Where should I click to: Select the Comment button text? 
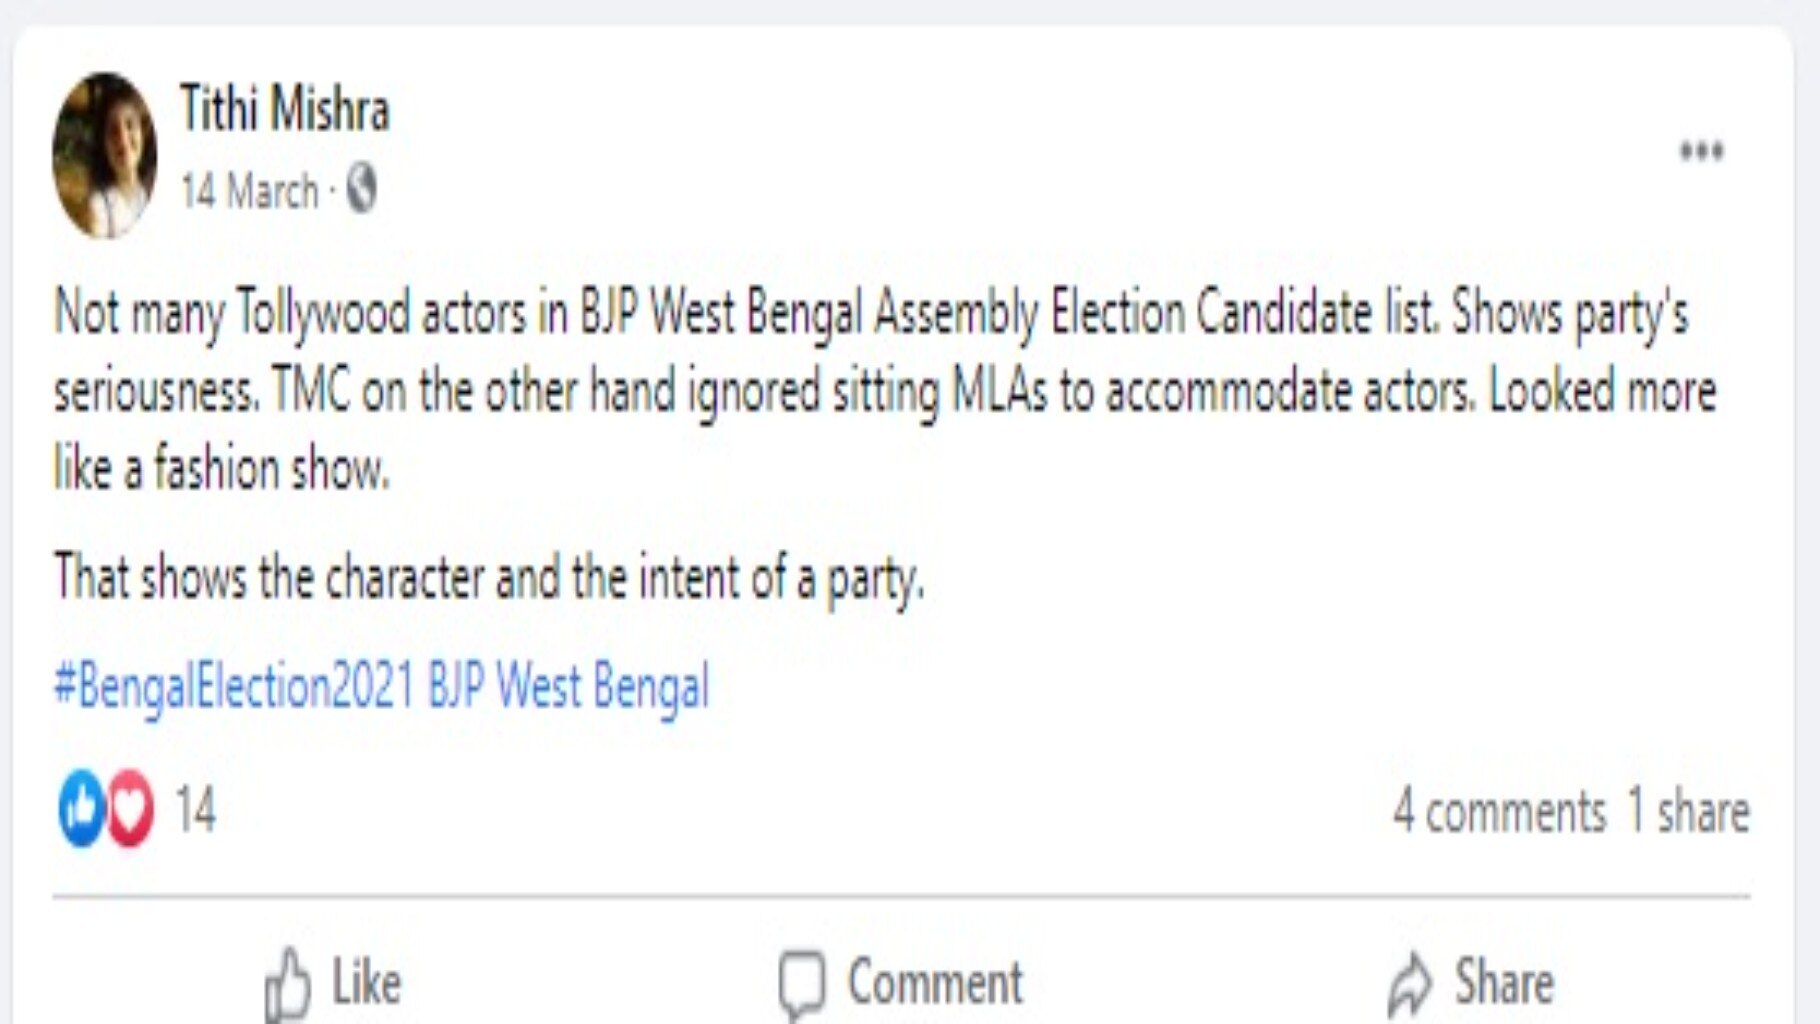935,982
